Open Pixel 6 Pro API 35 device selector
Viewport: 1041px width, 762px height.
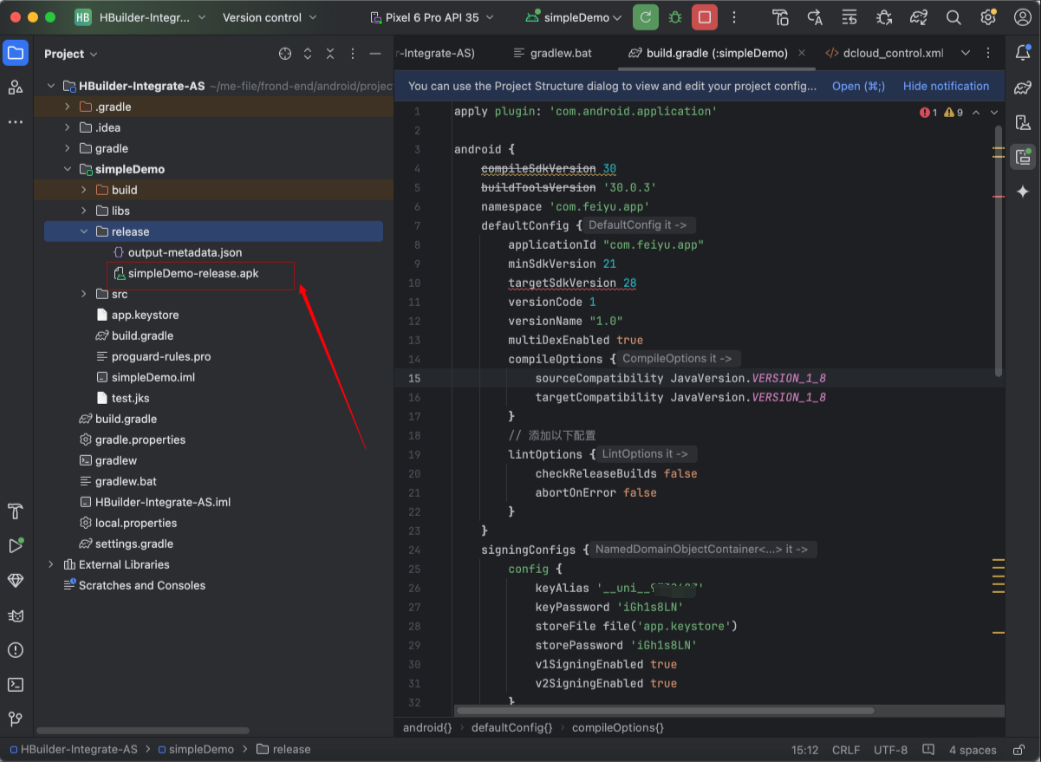[x=432, y=18]
